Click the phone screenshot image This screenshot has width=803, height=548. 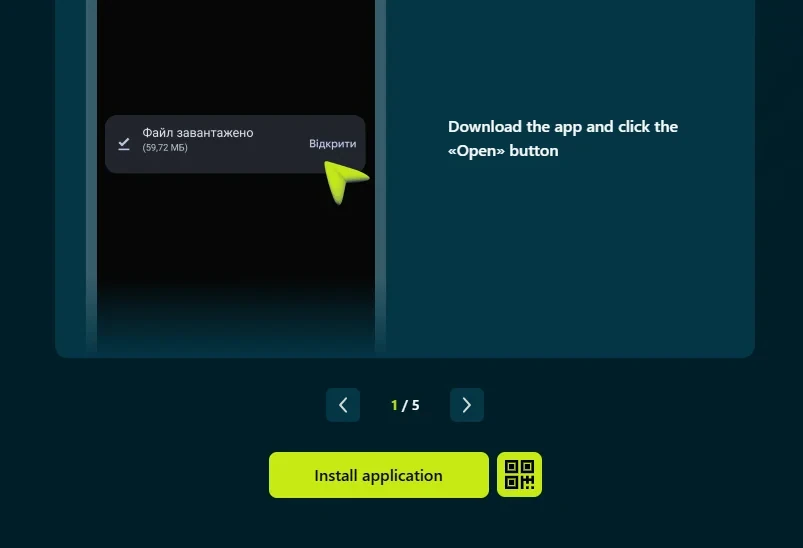(236, 176)
